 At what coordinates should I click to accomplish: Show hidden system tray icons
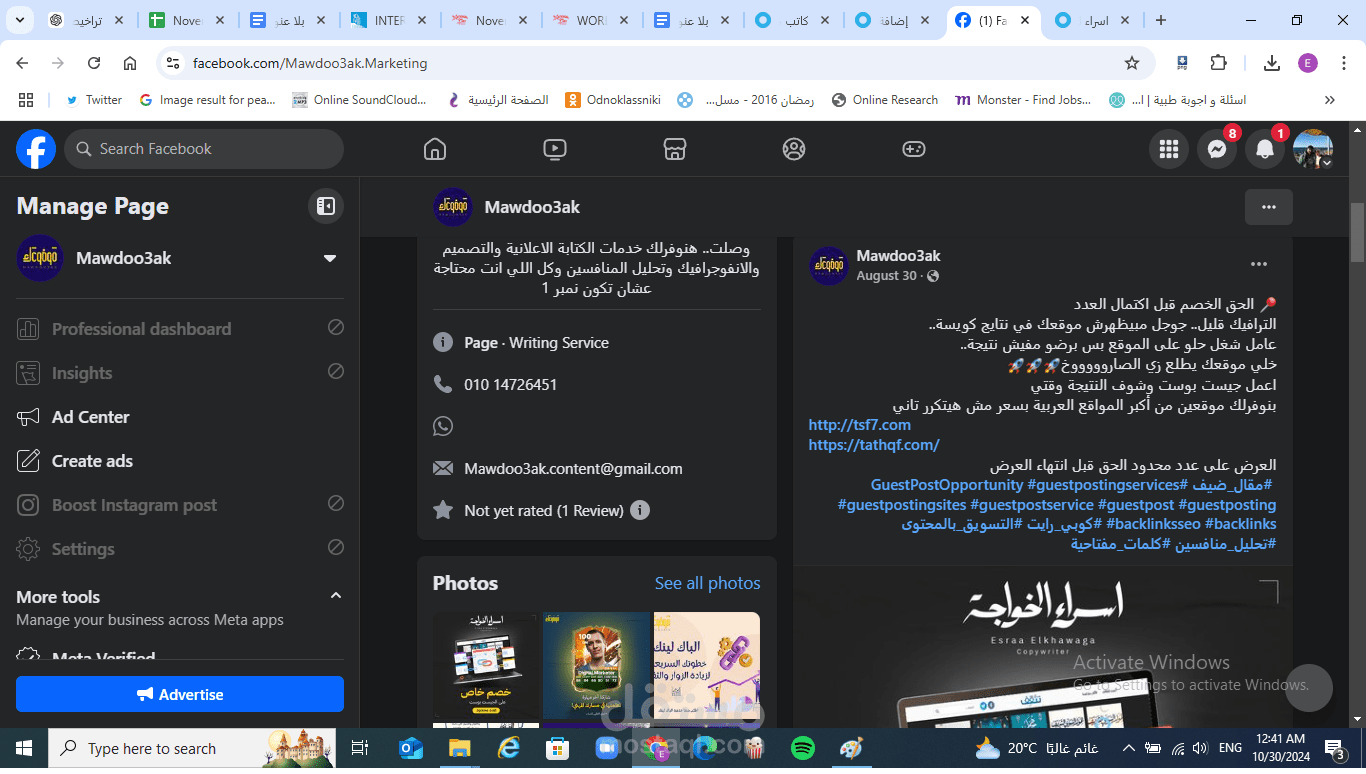pos(1129,748)
